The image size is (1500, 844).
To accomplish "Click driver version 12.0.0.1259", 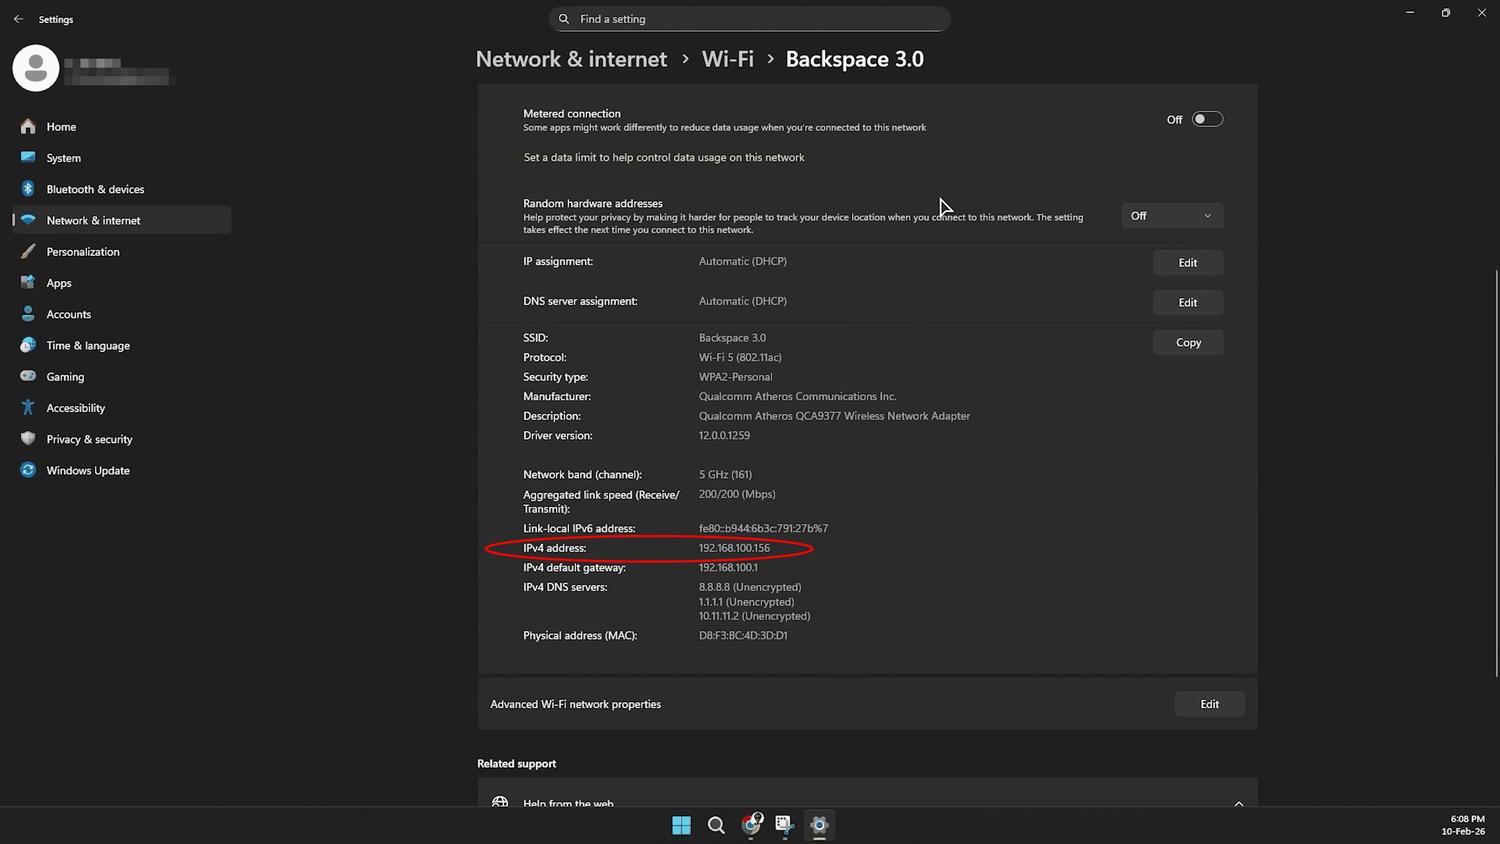I will pyautogui.click(x=724, y=436).
